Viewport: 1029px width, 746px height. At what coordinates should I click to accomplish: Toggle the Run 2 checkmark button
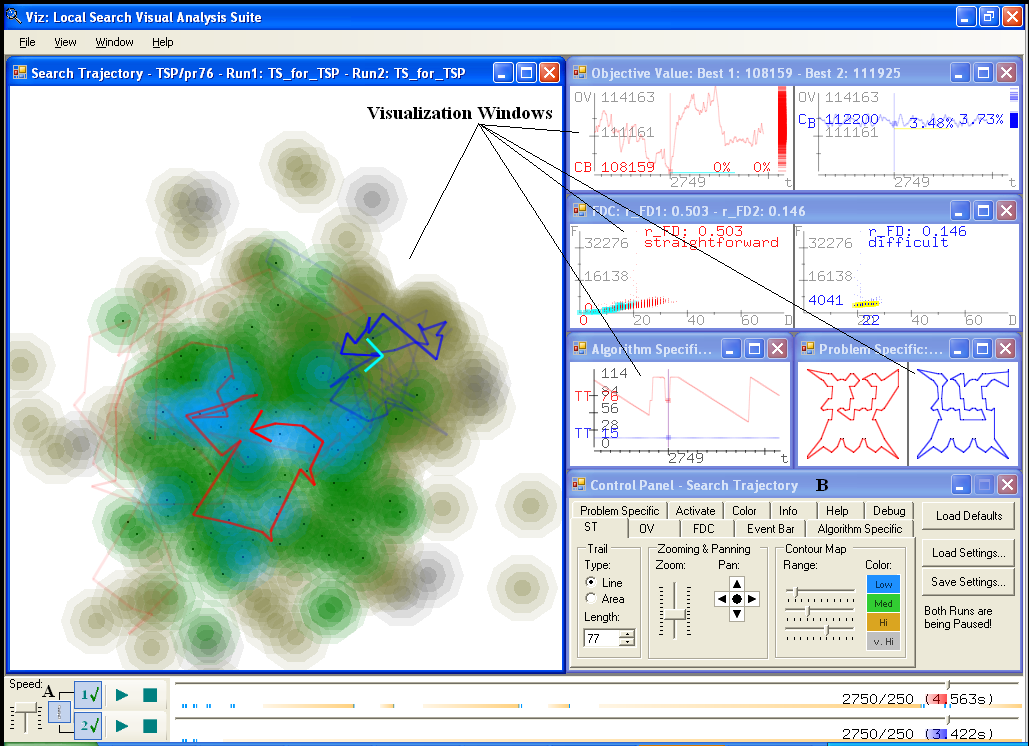point(88,726)
